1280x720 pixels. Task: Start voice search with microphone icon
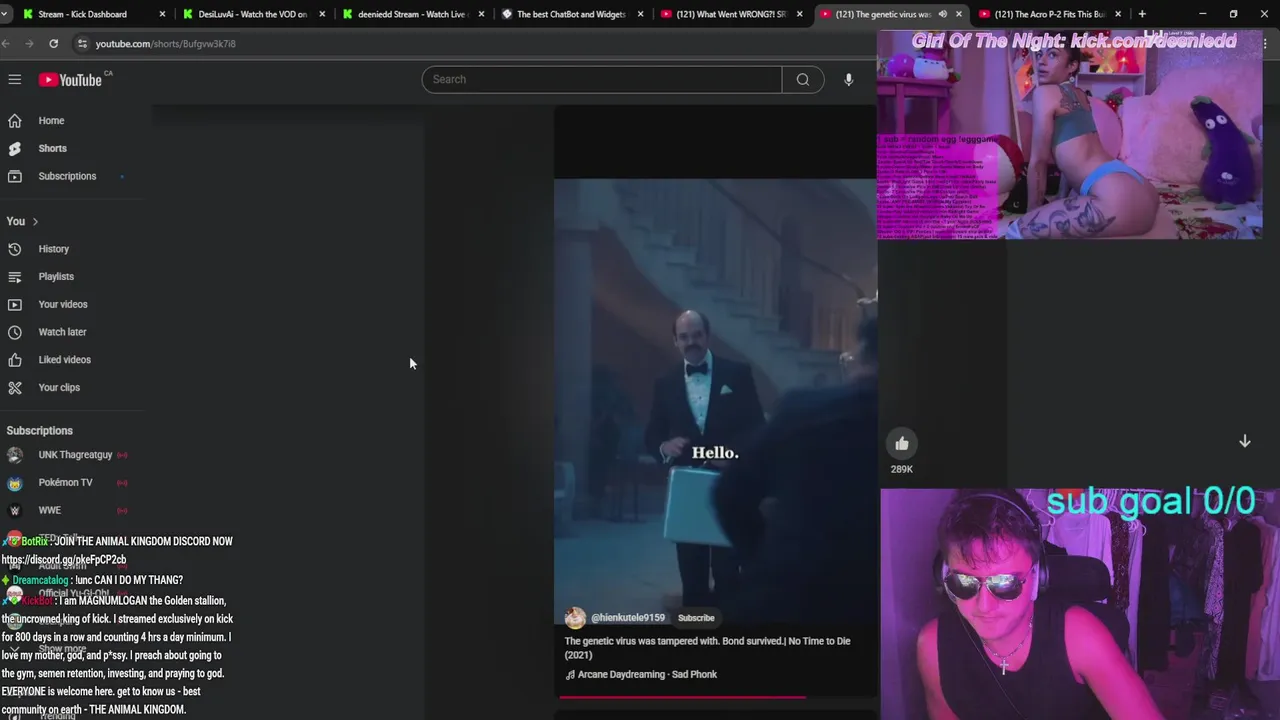pyautogui.click(x=848, y=79)
